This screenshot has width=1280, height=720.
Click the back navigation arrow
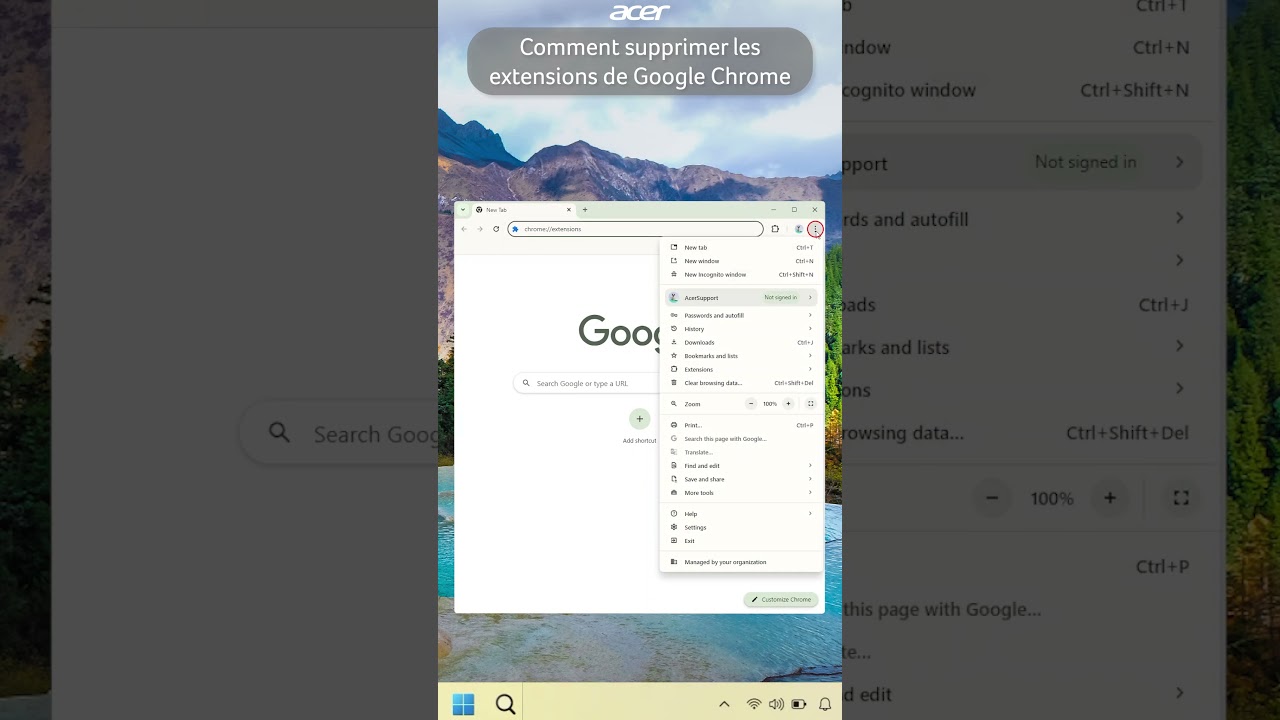pos(464,229)
